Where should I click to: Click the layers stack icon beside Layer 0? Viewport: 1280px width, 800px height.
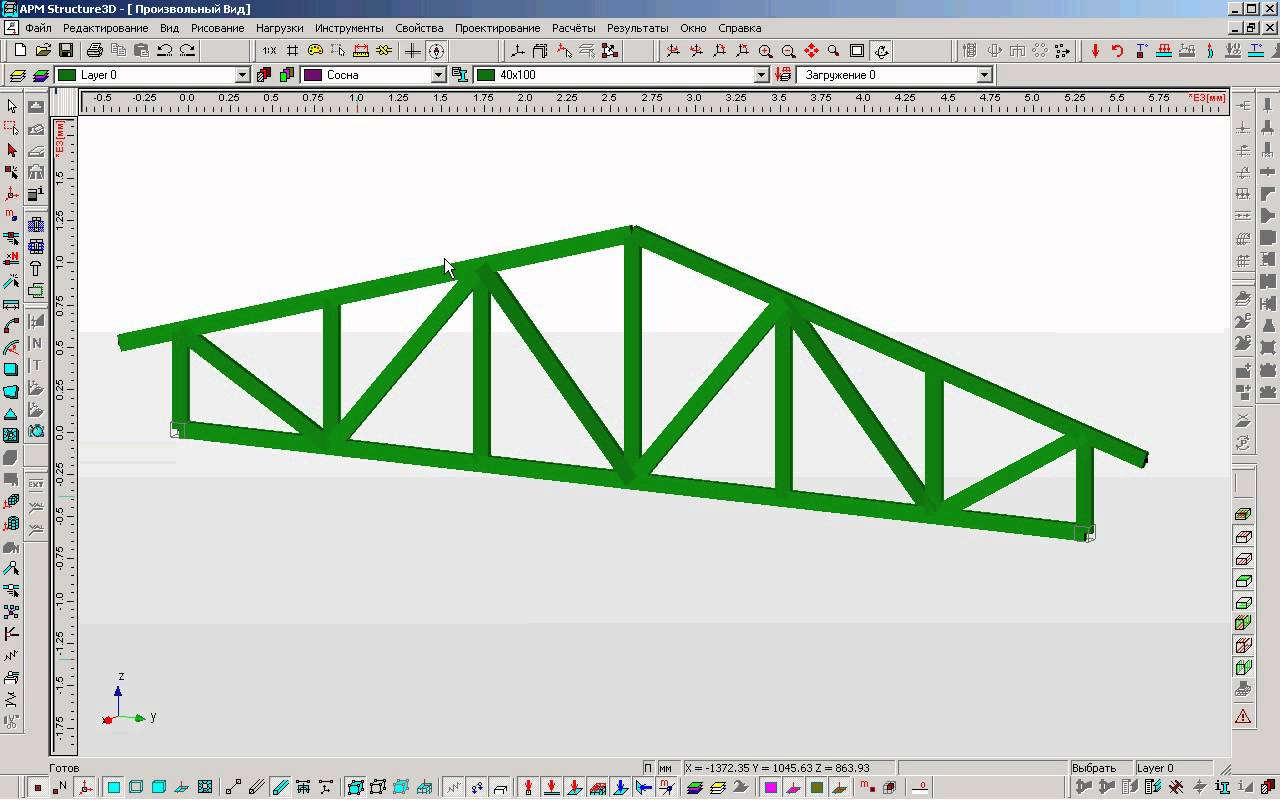tap(41, 75)
